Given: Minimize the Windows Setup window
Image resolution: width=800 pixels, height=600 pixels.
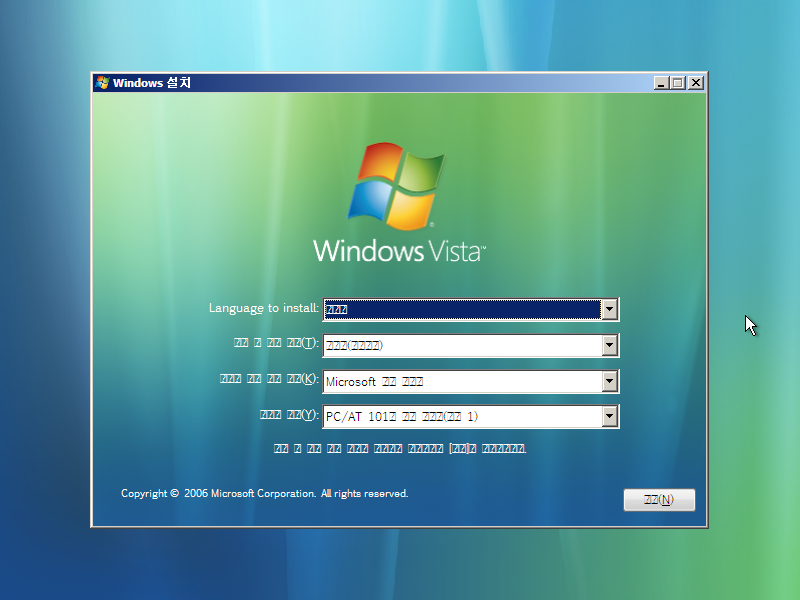Looking at the screenshot, I should (x=662, y=83).
